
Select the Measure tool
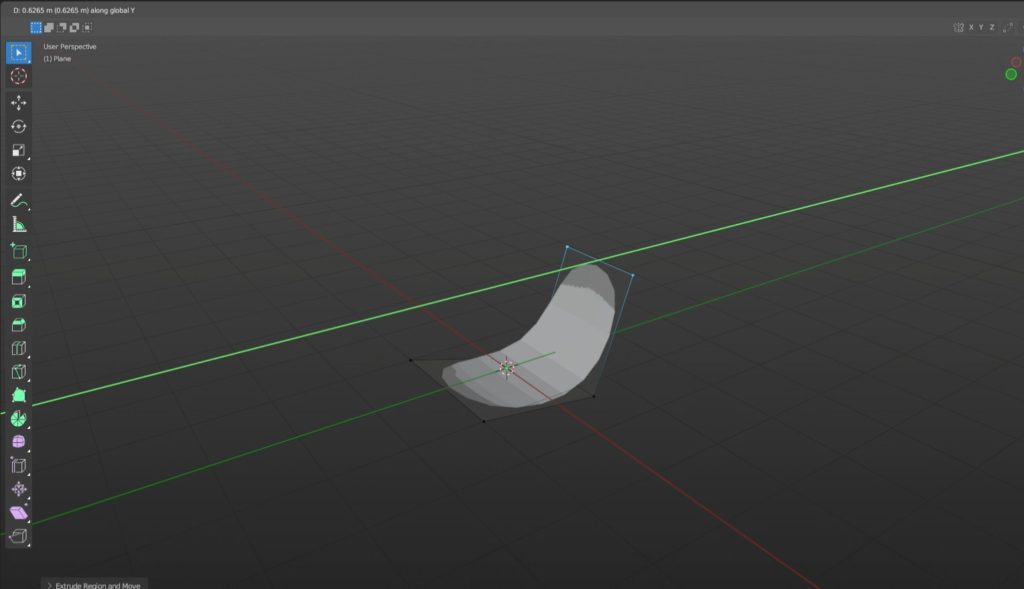click(18, 225)
